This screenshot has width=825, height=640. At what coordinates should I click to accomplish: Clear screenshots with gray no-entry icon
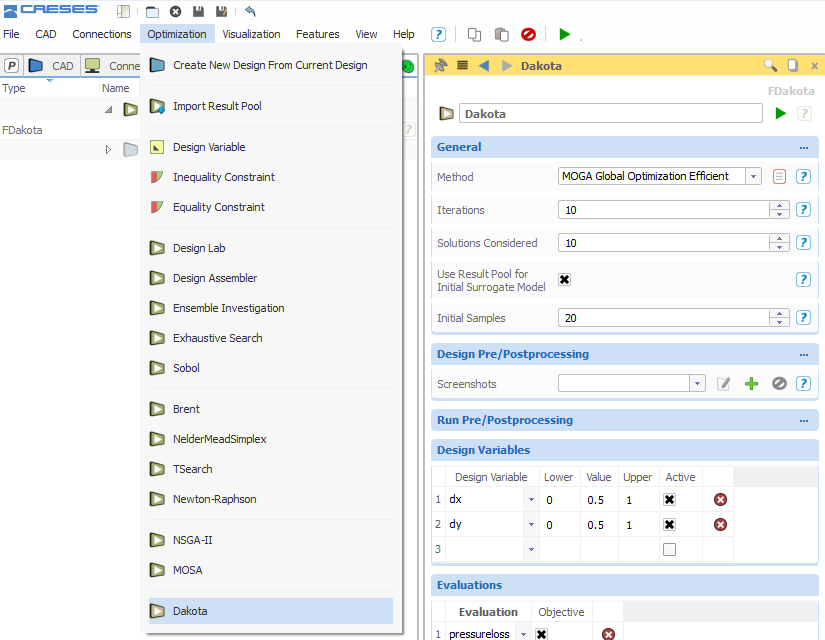point(779,384)
